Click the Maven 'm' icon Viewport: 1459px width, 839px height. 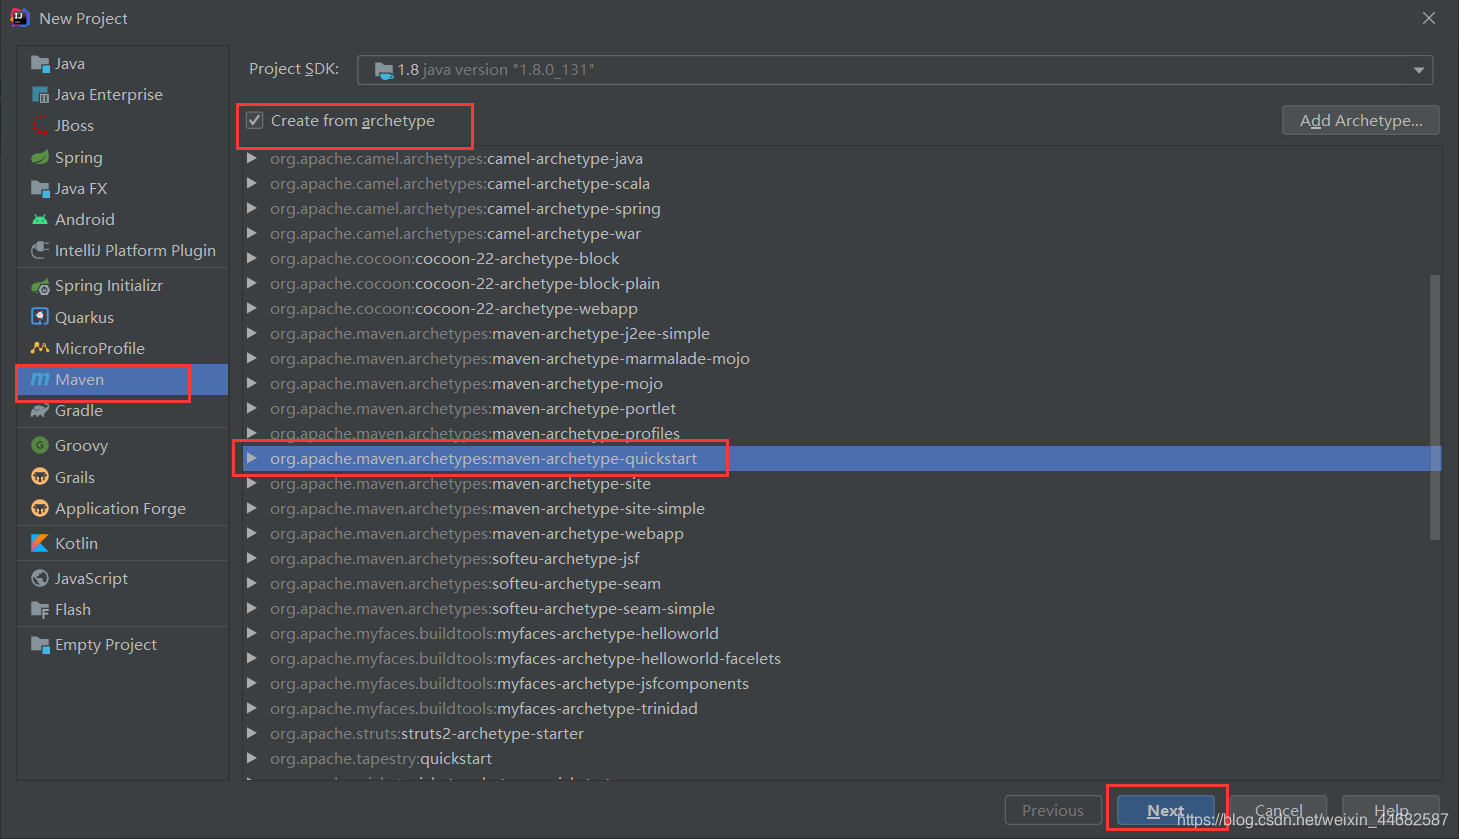click(40, 379)
